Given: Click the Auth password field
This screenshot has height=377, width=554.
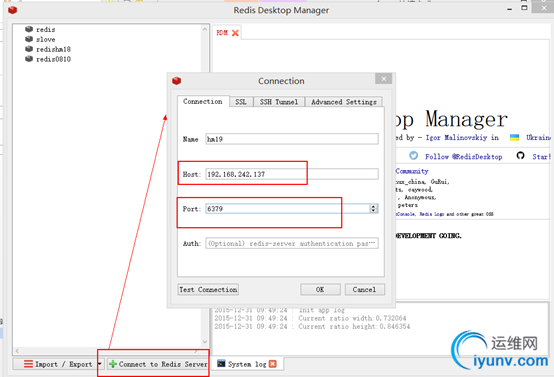Looking at the screenshot, I should [x=292, y=243].
